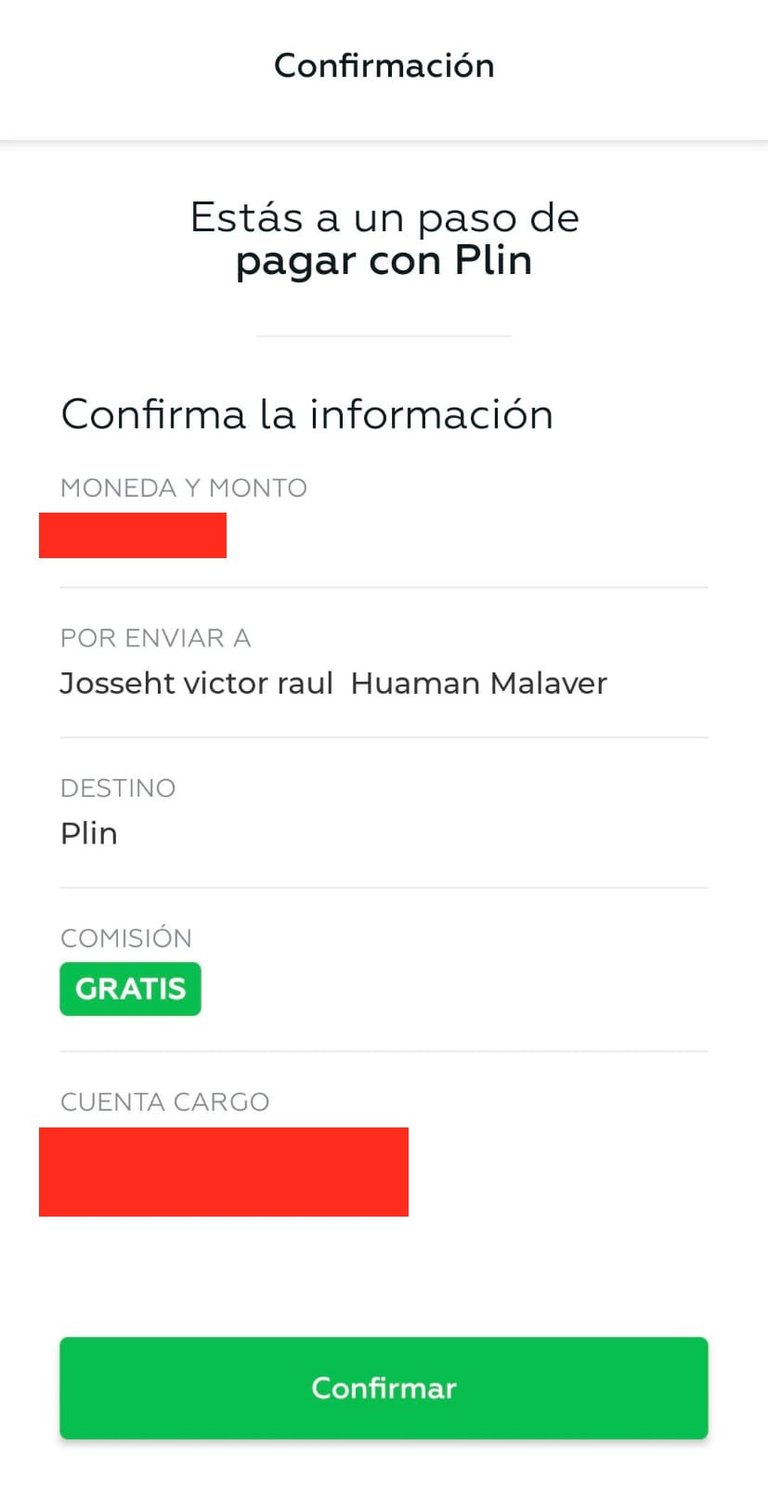Click the DESTINO field label
The height and width of the screenshot is (1485, 768).
(118, 788)
